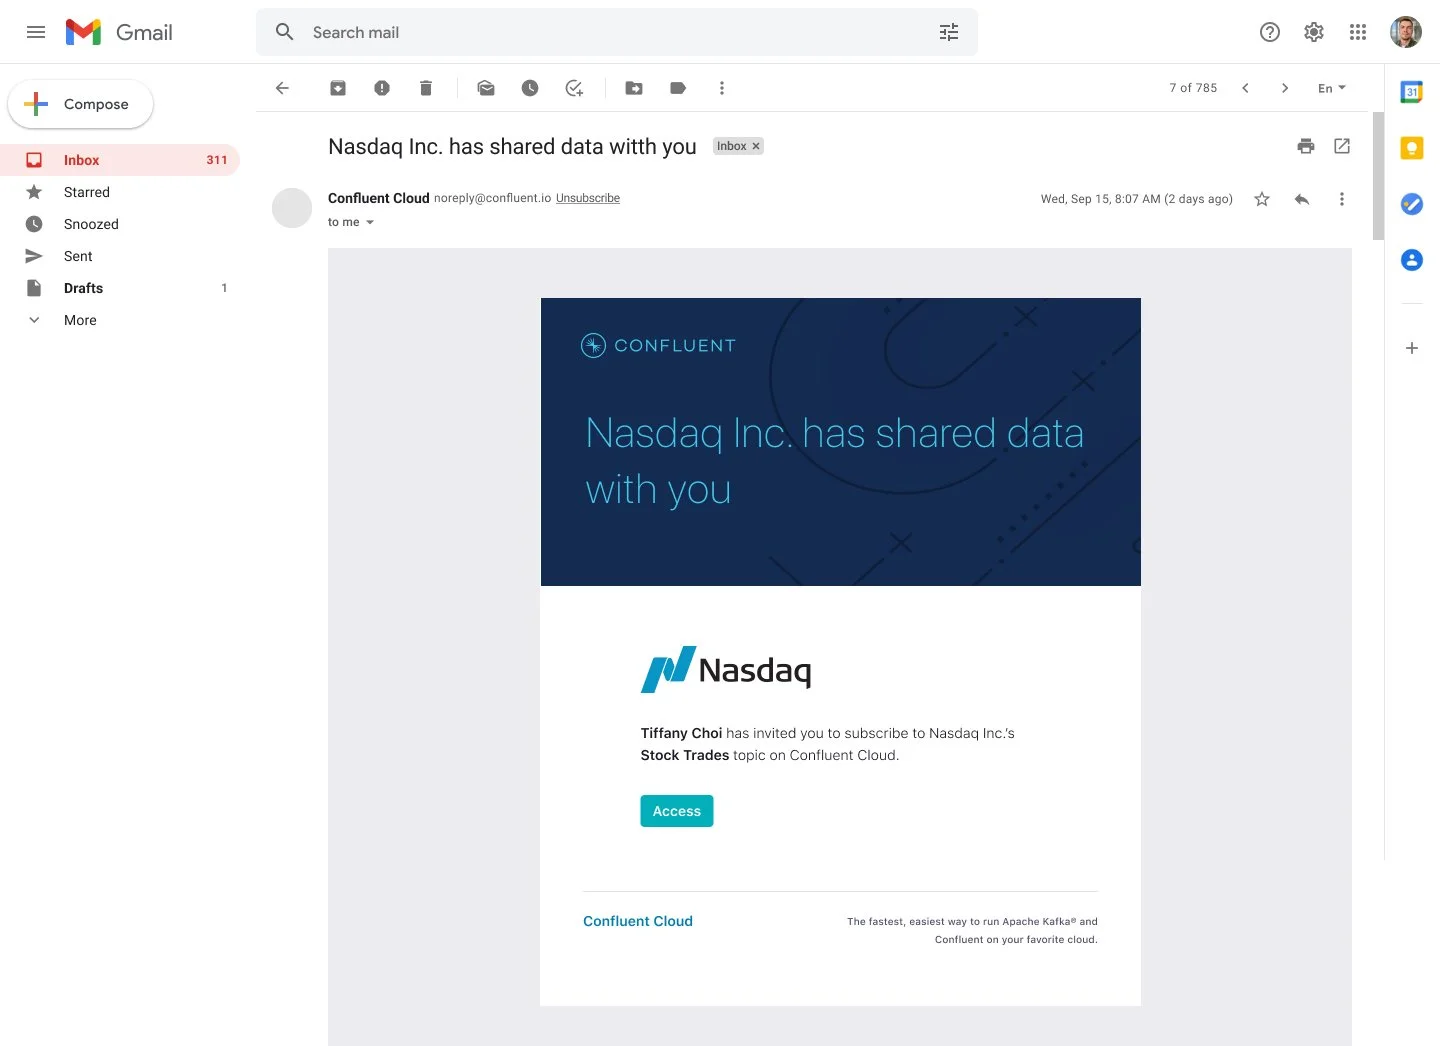
Task: Open the main menu hamburger icon
Action: pos(36,32)
